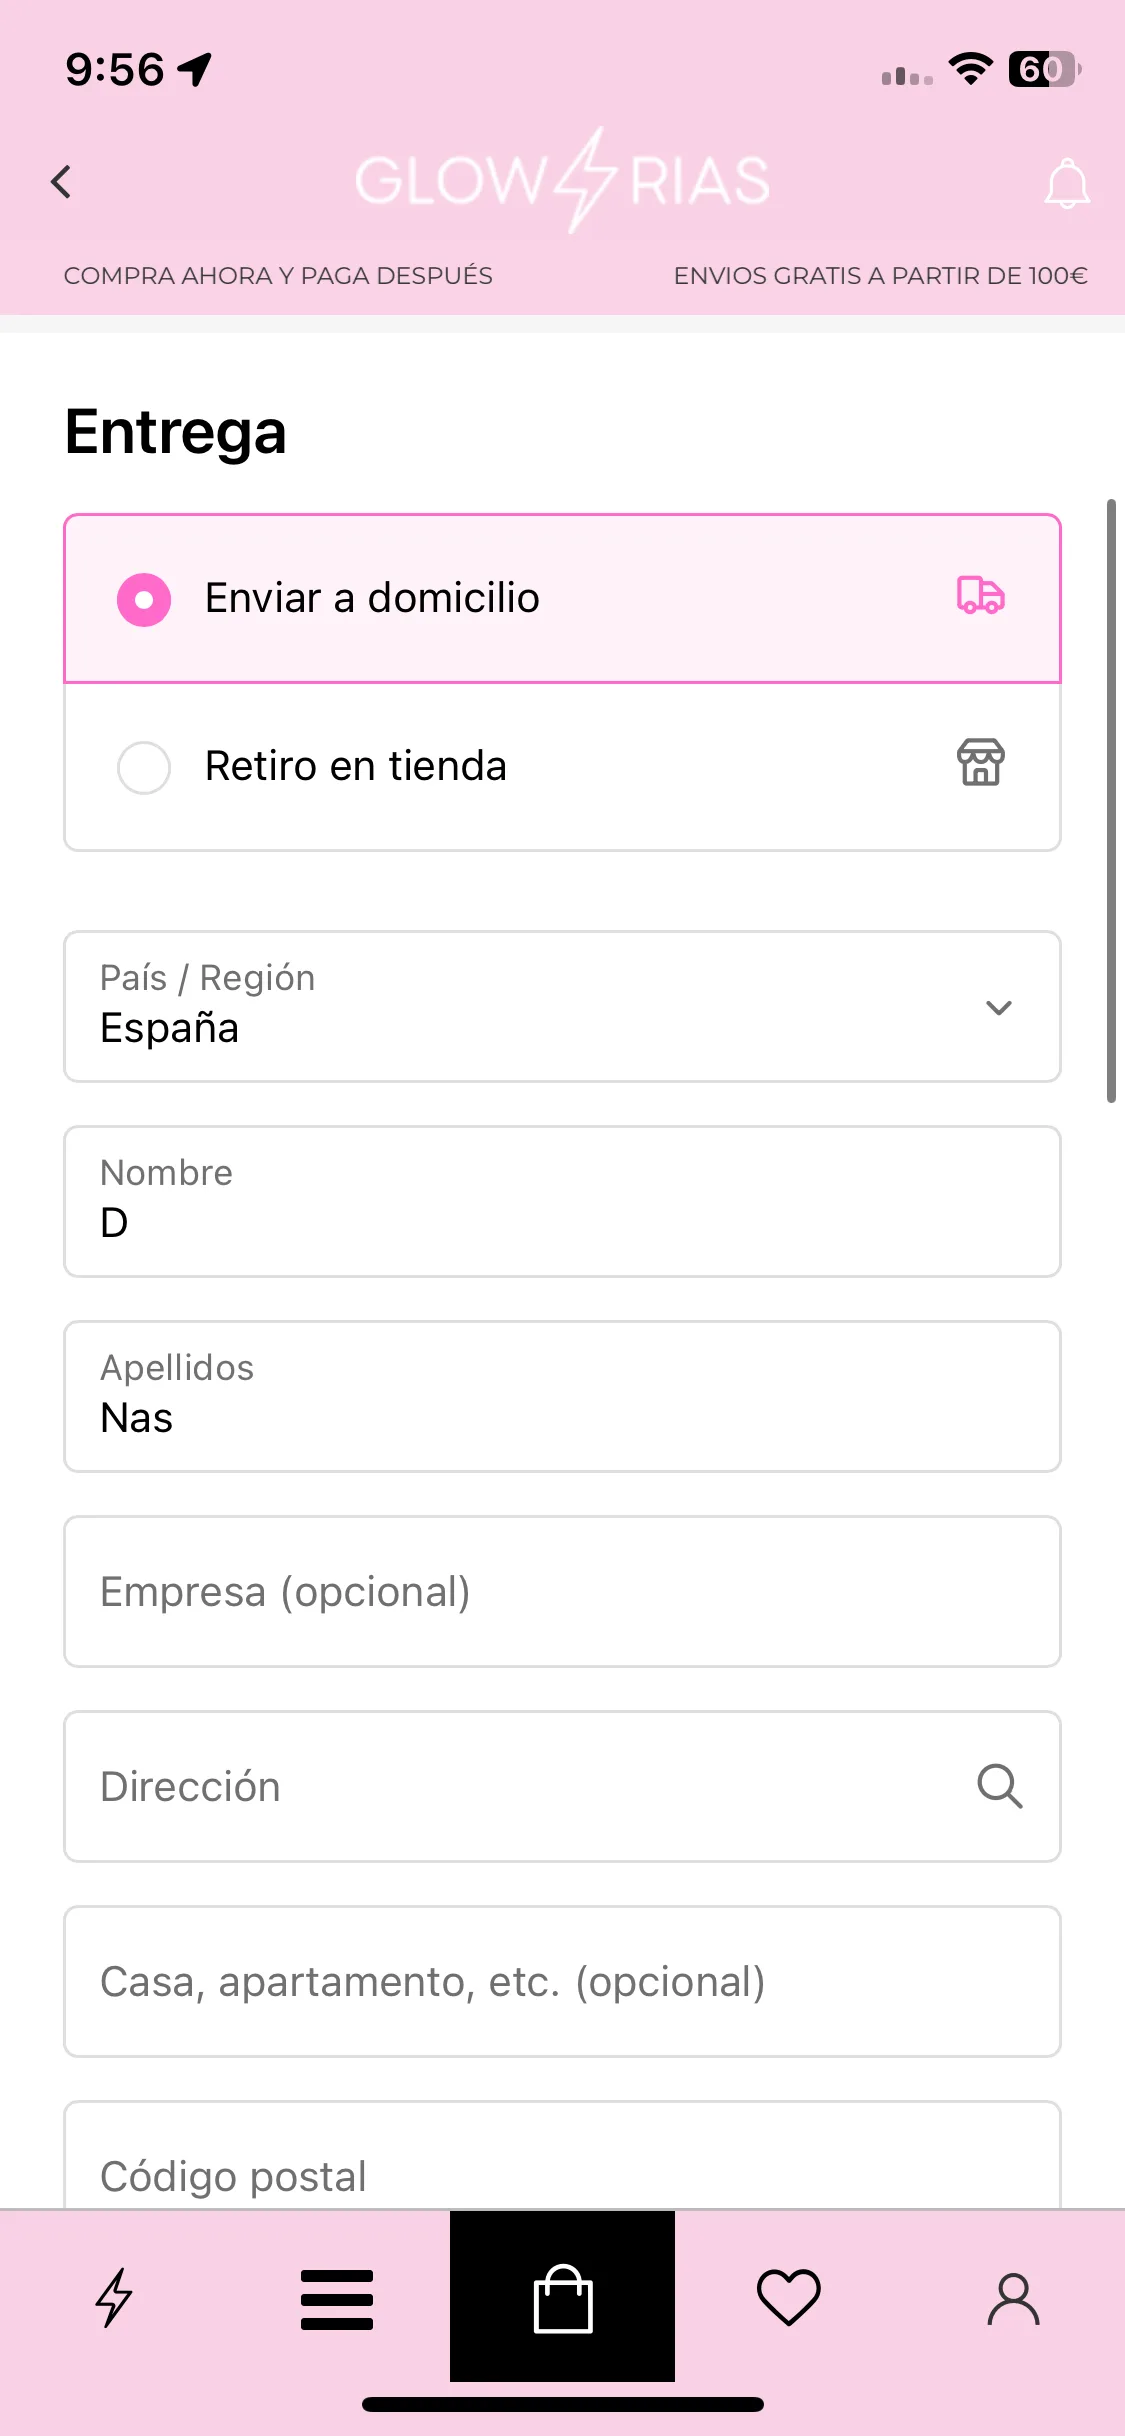Open notifications bell icon
1125x2436 pixels.
(1066, 184)
